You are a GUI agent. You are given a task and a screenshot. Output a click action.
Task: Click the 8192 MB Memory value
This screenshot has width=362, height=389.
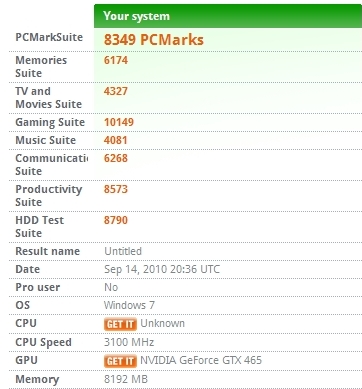click(126, 379)
